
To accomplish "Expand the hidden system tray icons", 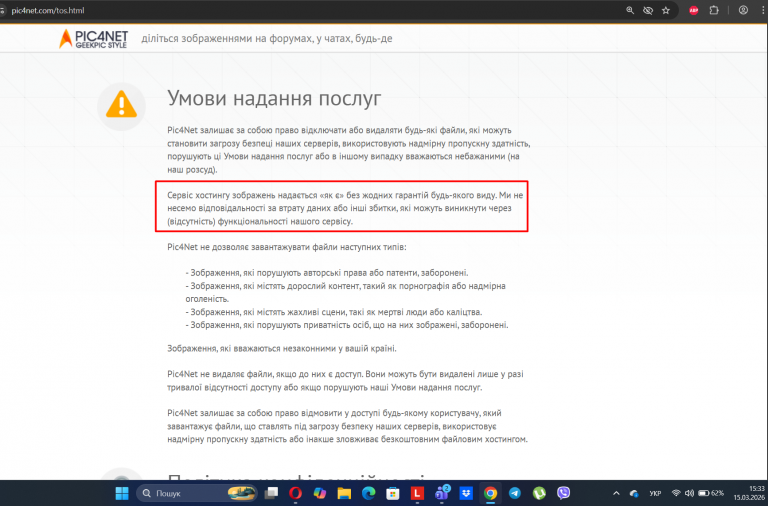I will pos(616,493).
